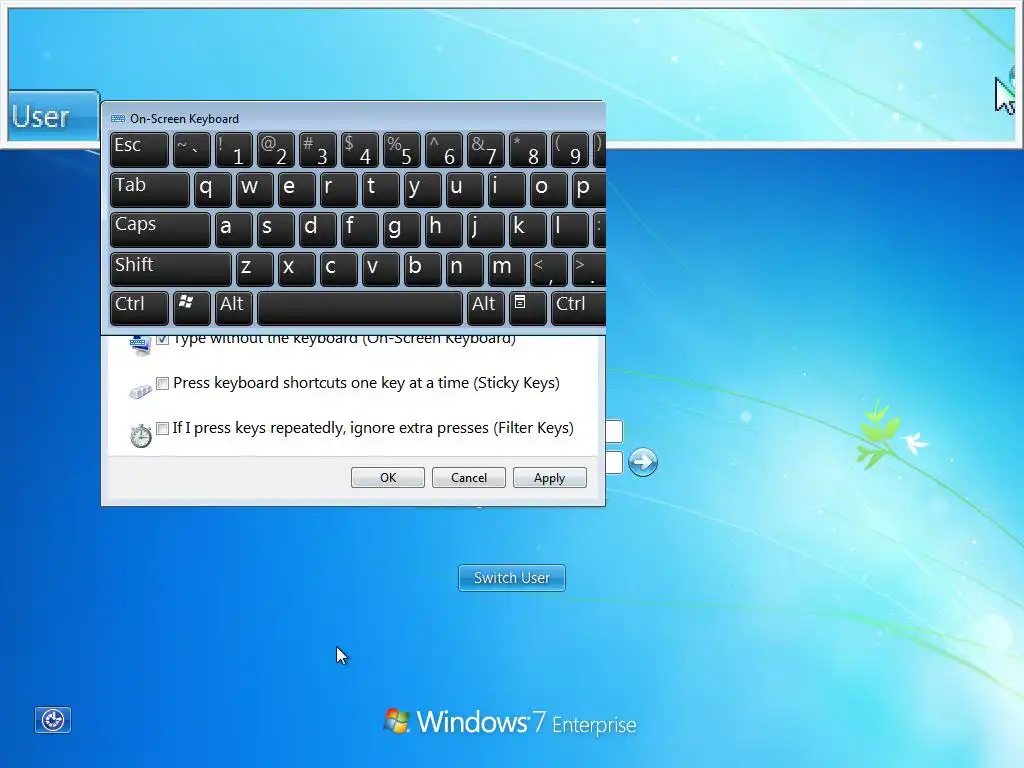This screenshot has width=1024, height=768.
Task: Click the g key
Action: coord(402,229)
